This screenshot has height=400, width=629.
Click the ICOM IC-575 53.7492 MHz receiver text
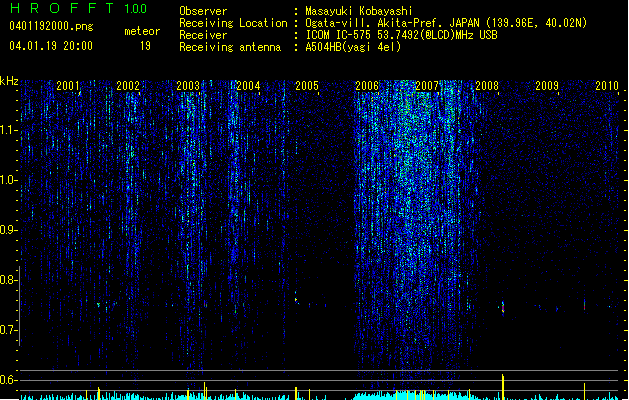[x=401, y=35]
